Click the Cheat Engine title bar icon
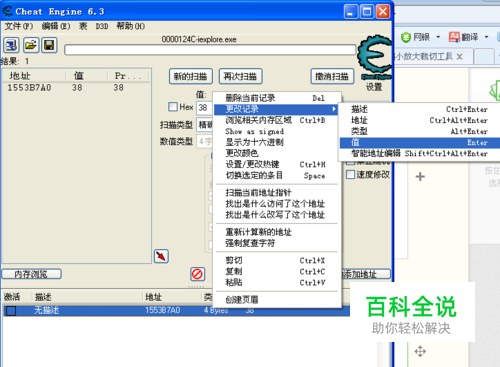Image resolution: width=500 pixels, height=367 pixels. click(7, 11)
